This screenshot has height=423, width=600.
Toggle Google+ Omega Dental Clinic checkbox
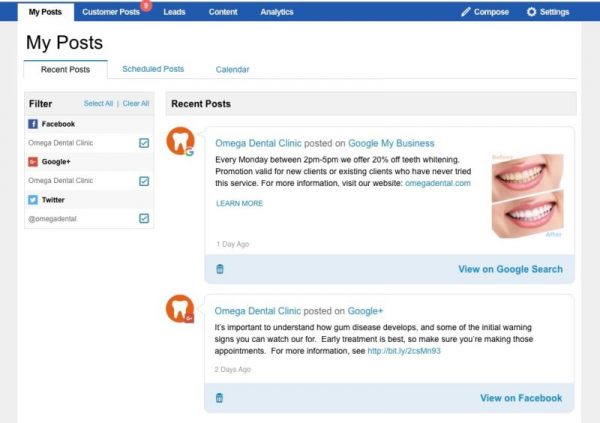tap(144, 181)
